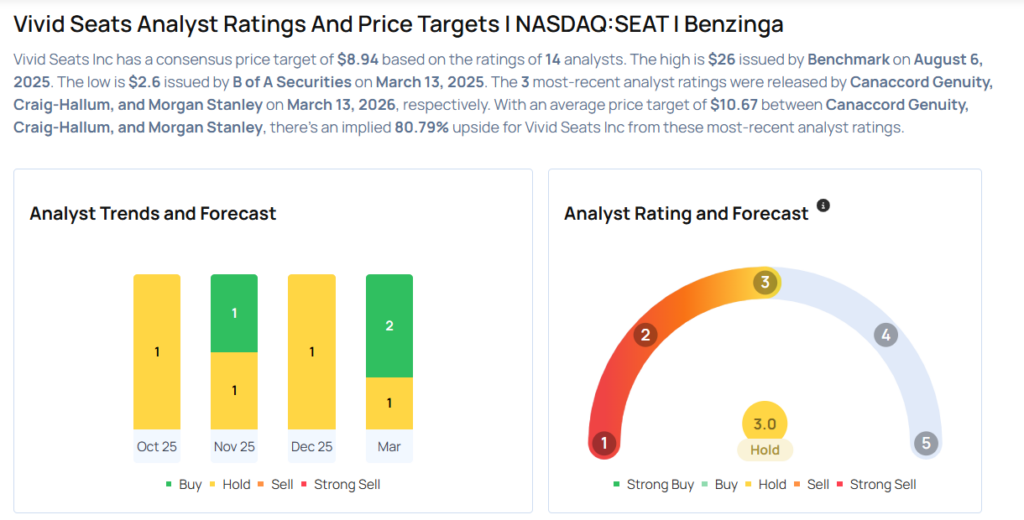Click the Analyst Trends and Forecast heading

(153, 213)
